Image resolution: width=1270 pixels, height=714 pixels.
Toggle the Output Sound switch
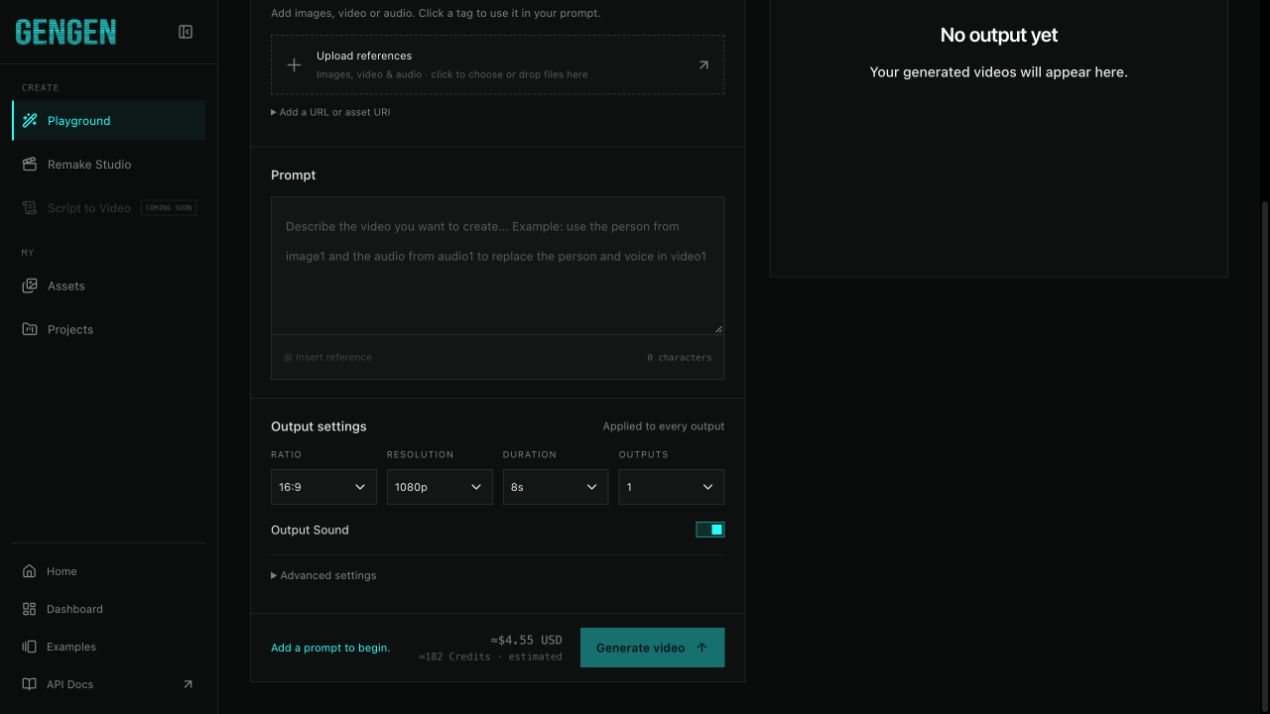point(710,530)
